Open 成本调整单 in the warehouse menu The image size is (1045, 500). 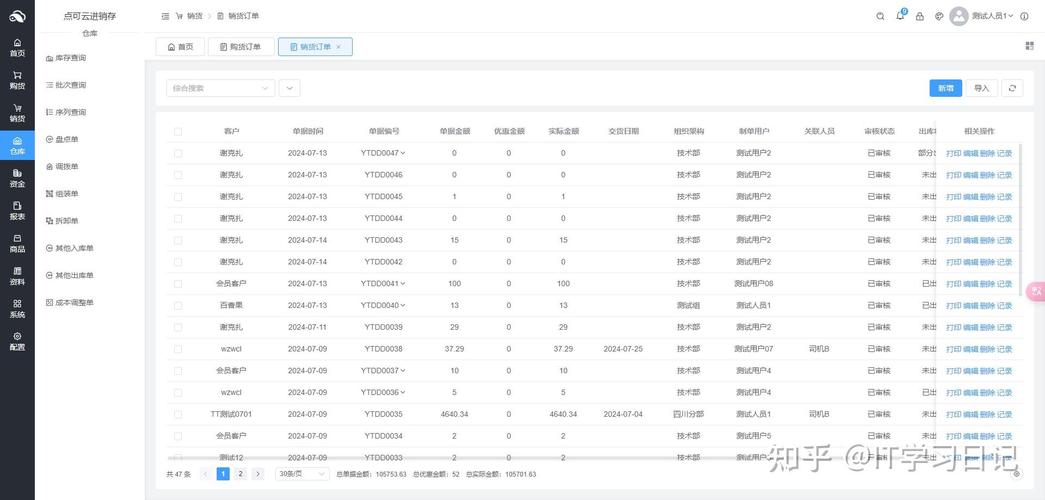tap(70, 303)
